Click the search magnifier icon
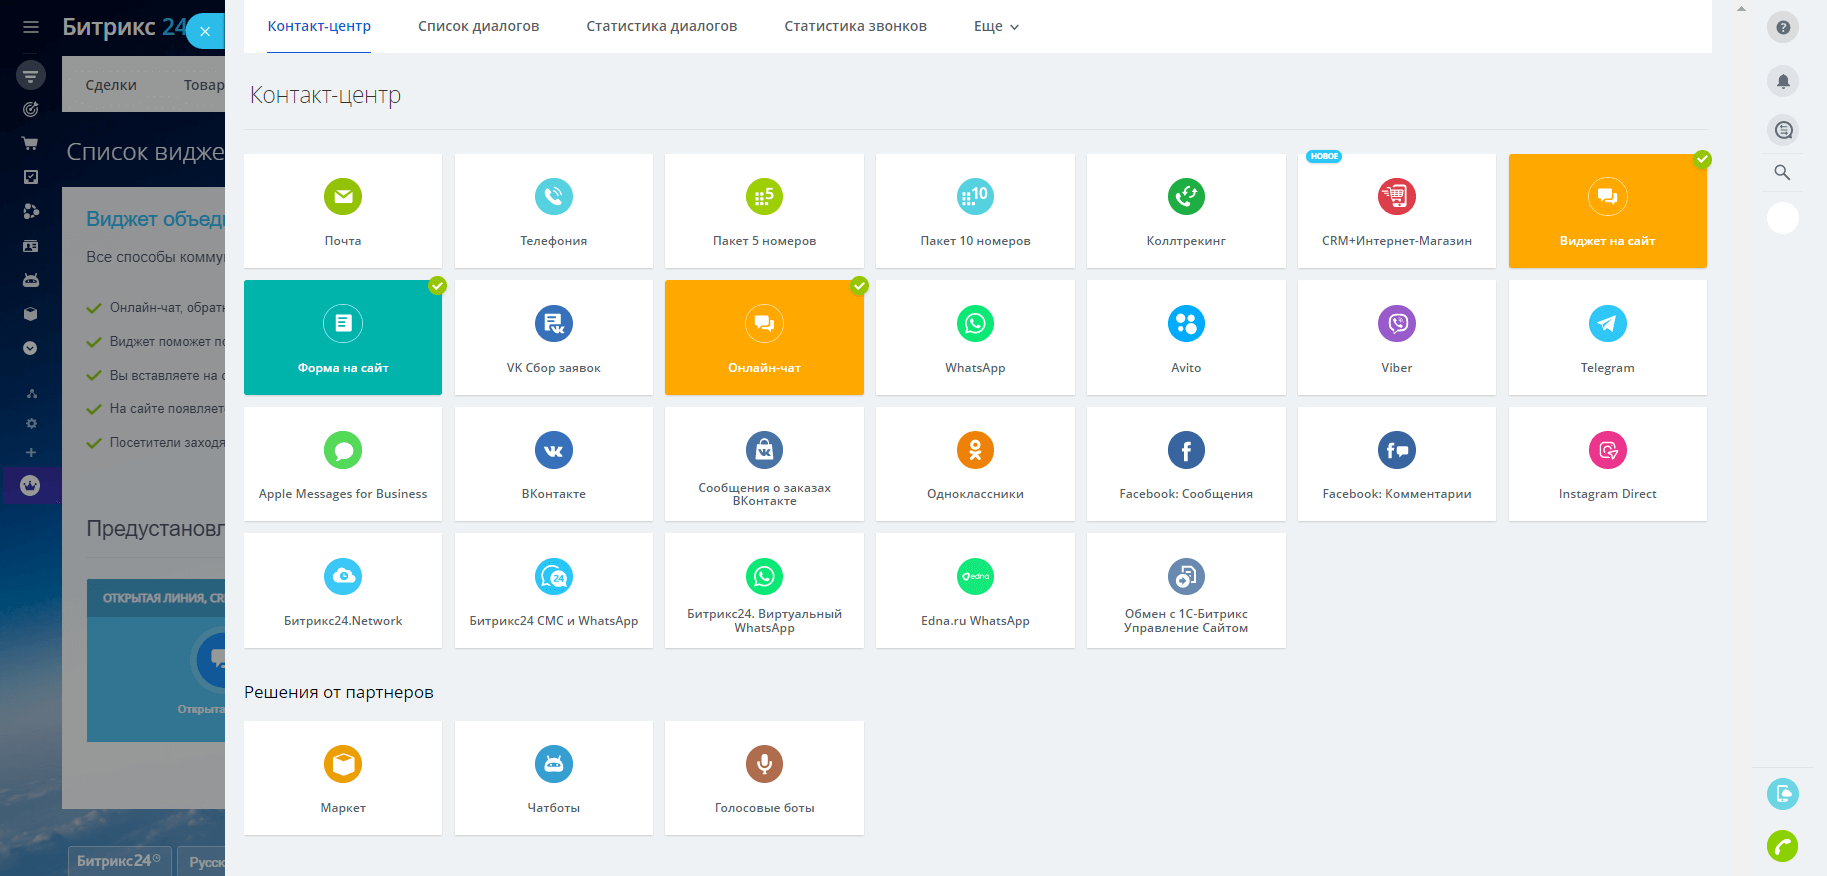 [1782, 172]
